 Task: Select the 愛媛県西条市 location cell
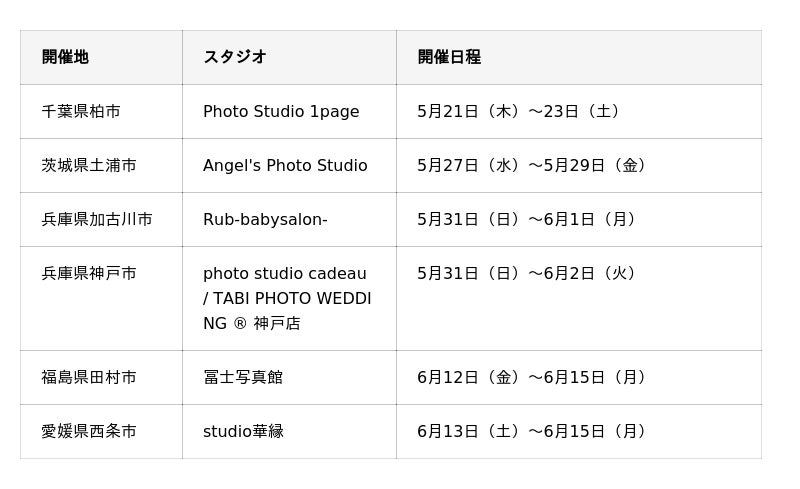(89, 431)
